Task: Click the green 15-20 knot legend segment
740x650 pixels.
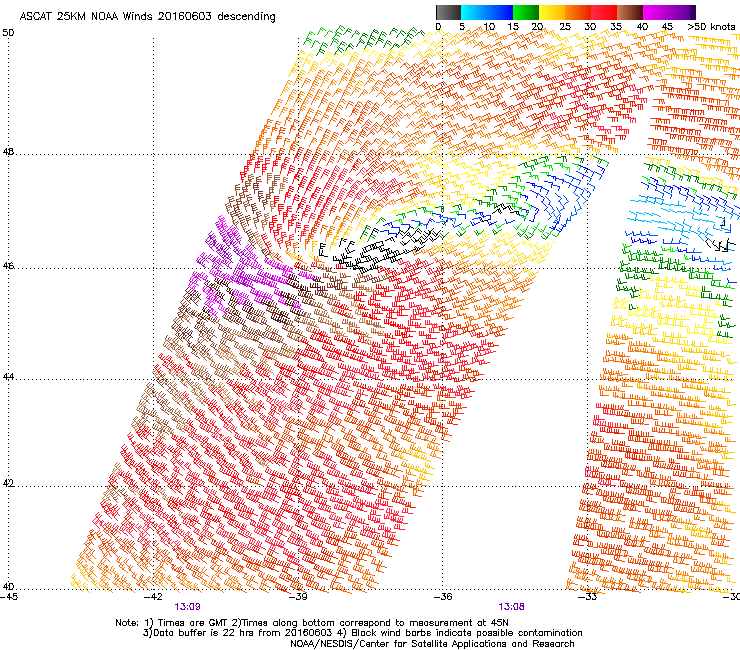Action: 526,12
